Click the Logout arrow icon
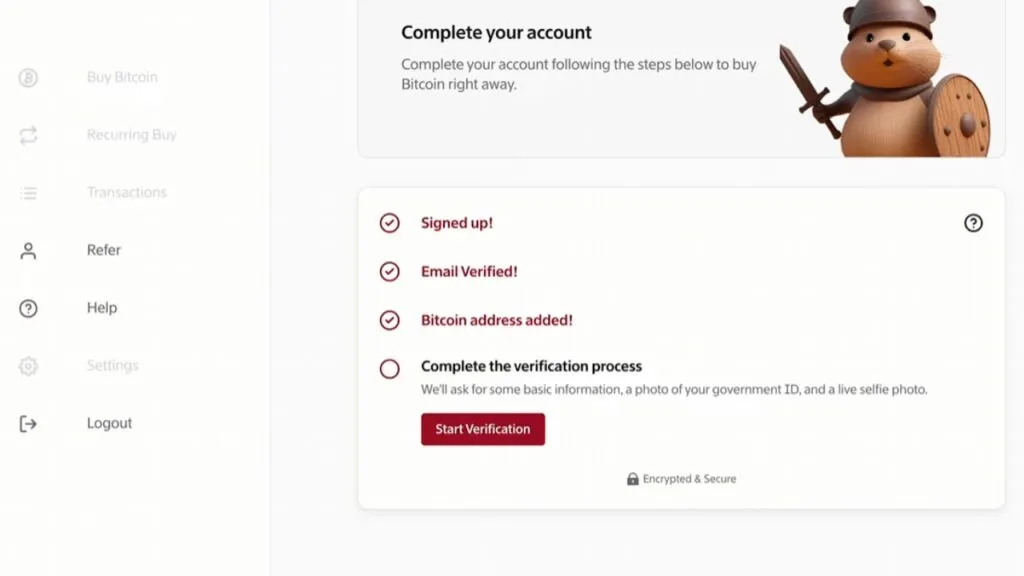The width and height of the screenshot is (1024, 576). [x=28, y=424]
